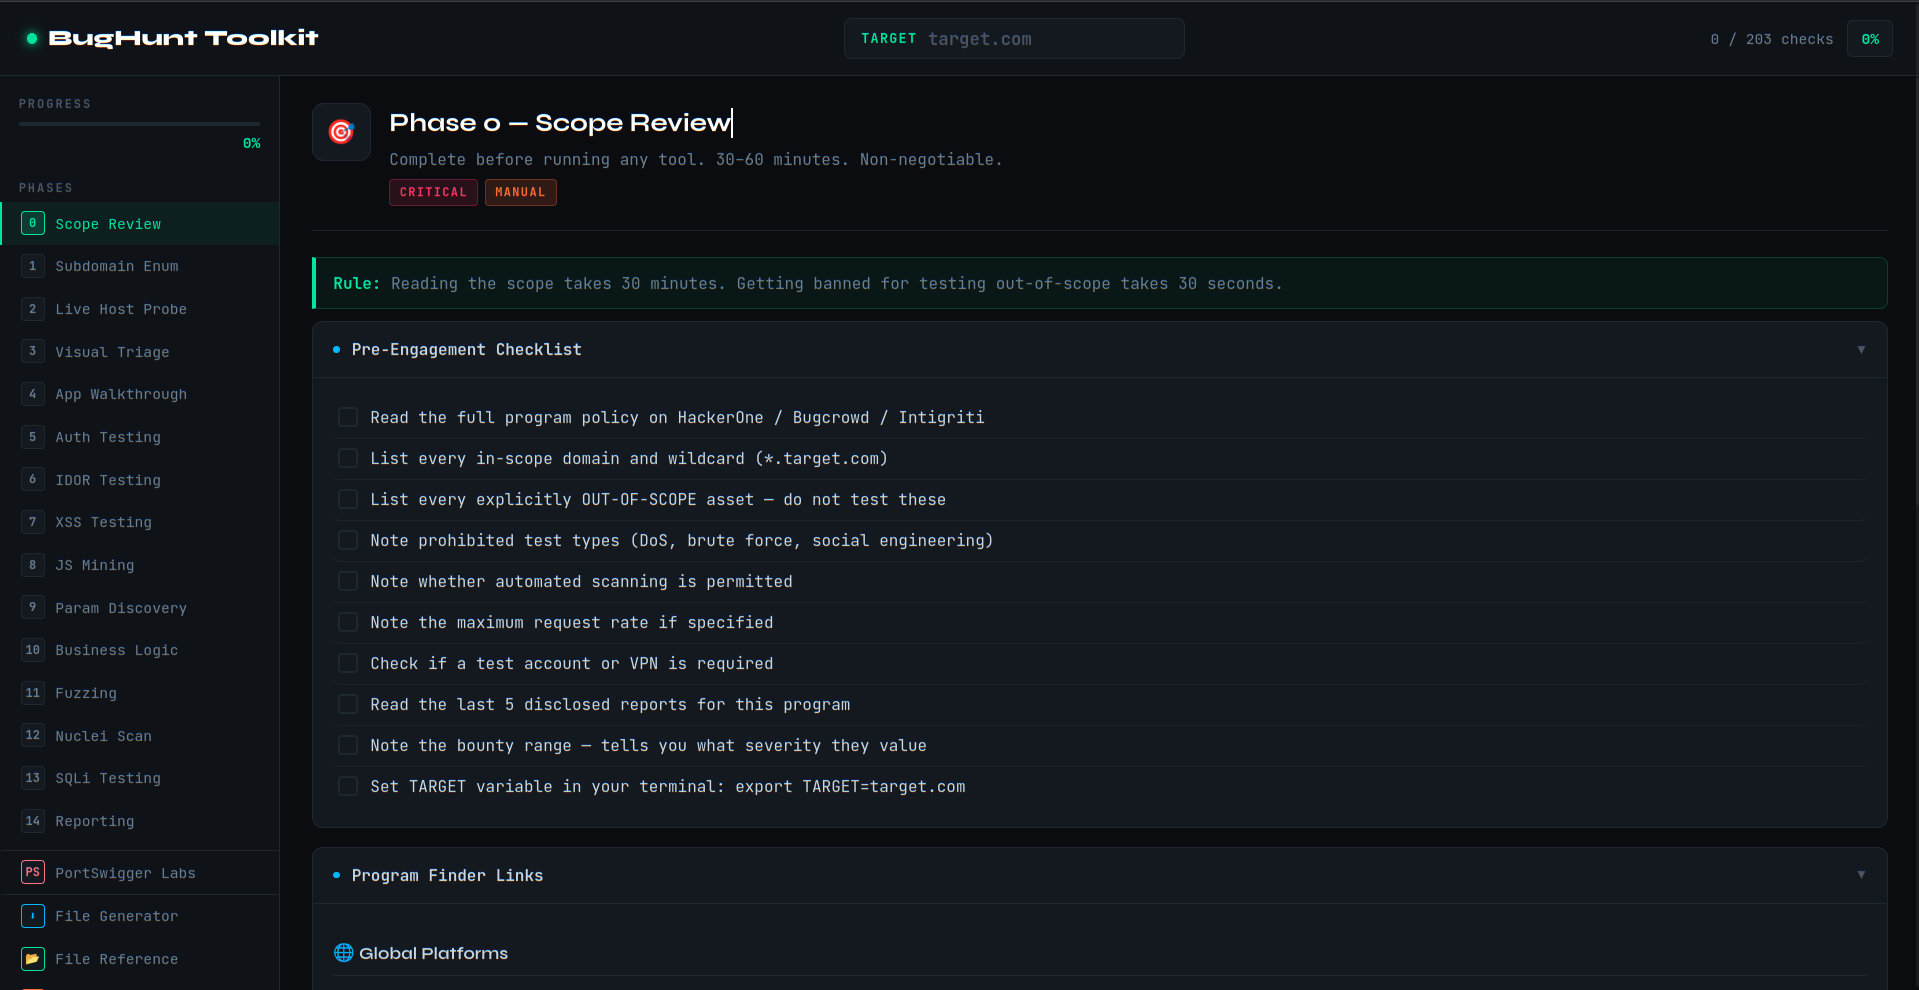
Task: Click the phase 9 number badge
Action: tap(33, 607)
